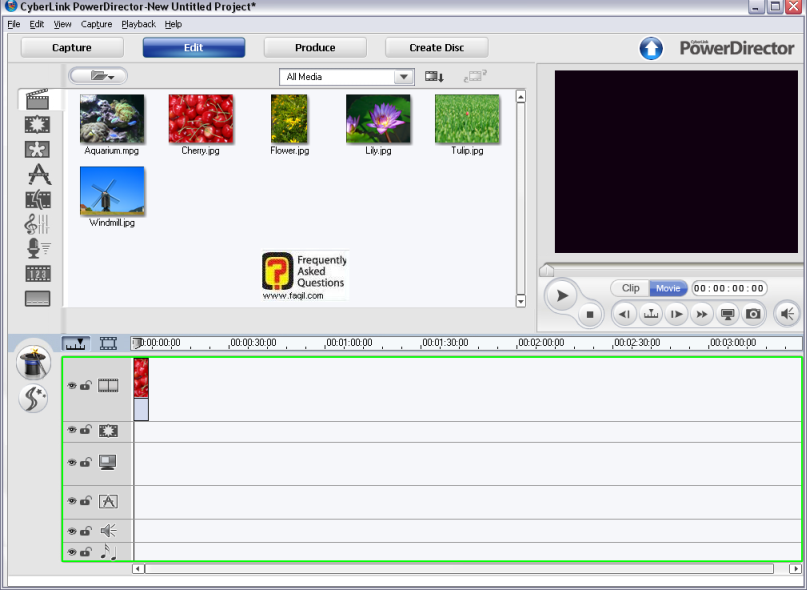Switch to the Edit mode button
This screenshot has height=590, width=807.
(x=194, y=47)
